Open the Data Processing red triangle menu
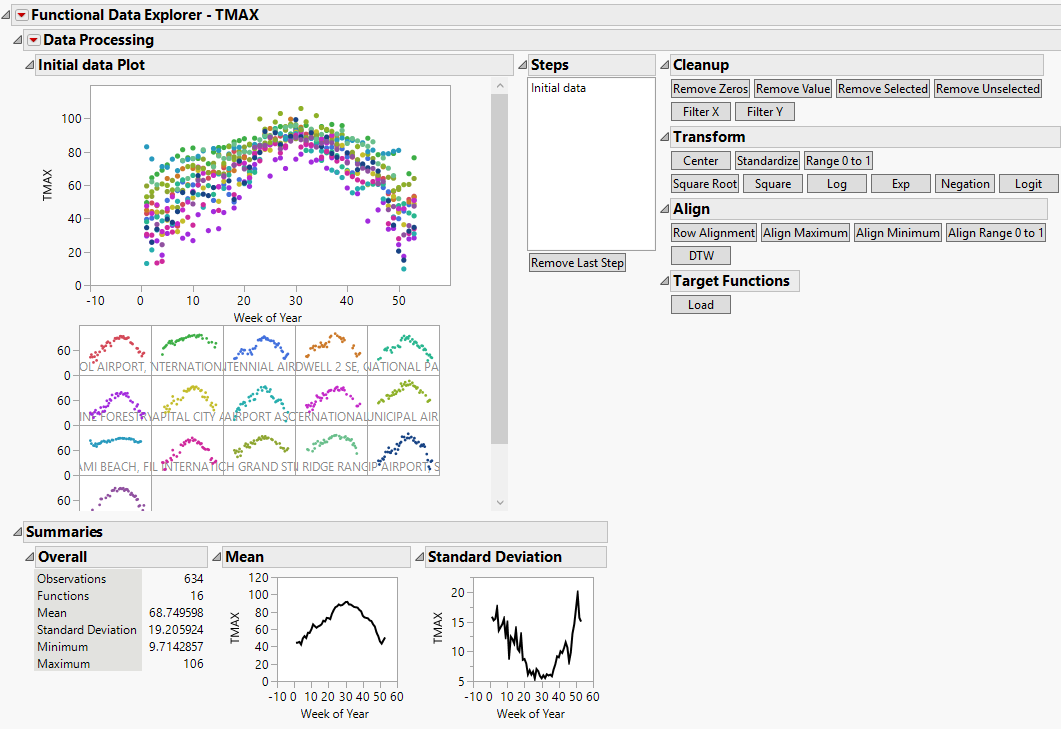The image size is (1061, 729). (x=34, y=40)
